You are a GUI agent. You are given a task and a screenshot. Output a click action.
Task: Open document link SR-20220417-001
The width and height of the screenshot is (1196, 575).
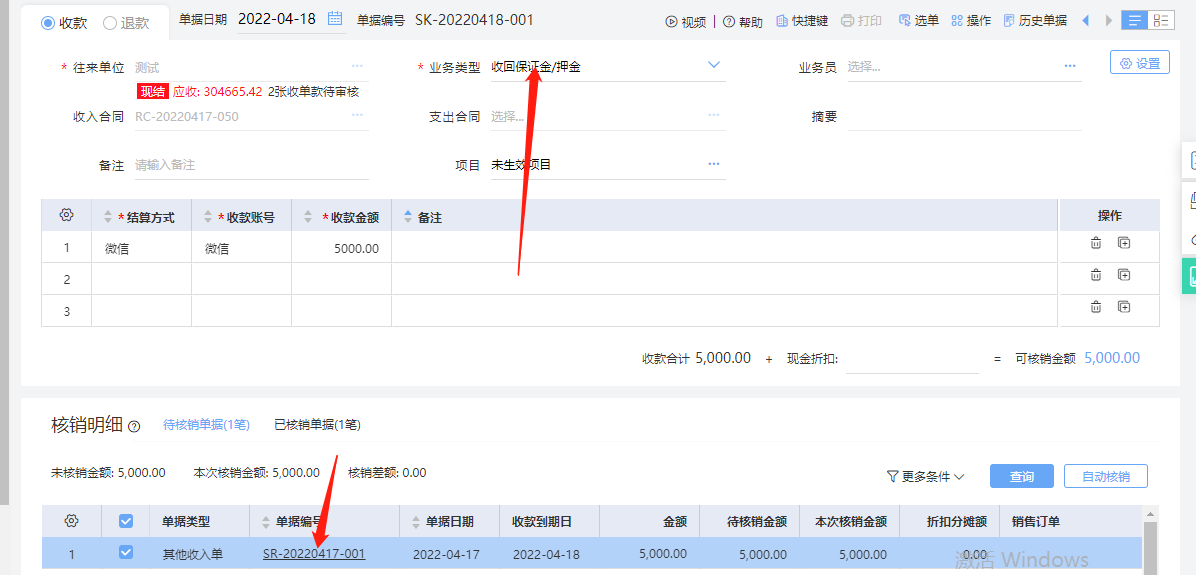pos(314,554)
